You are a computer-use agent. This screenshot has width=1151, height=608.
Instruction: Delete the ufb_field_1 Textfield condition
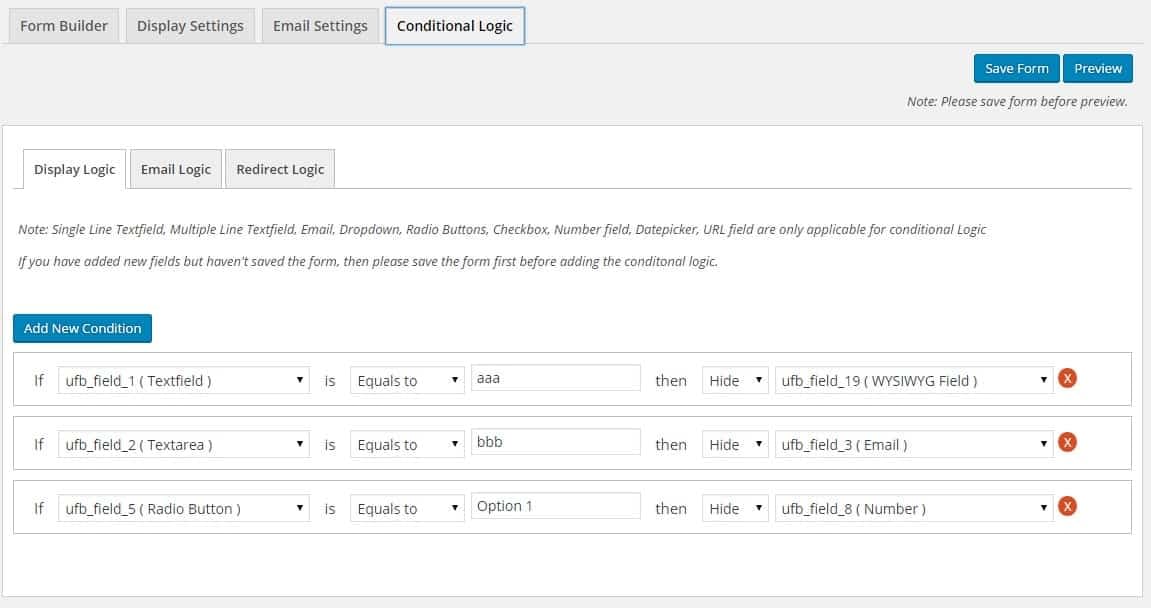pyautogui.click(x=1067, y=379)
